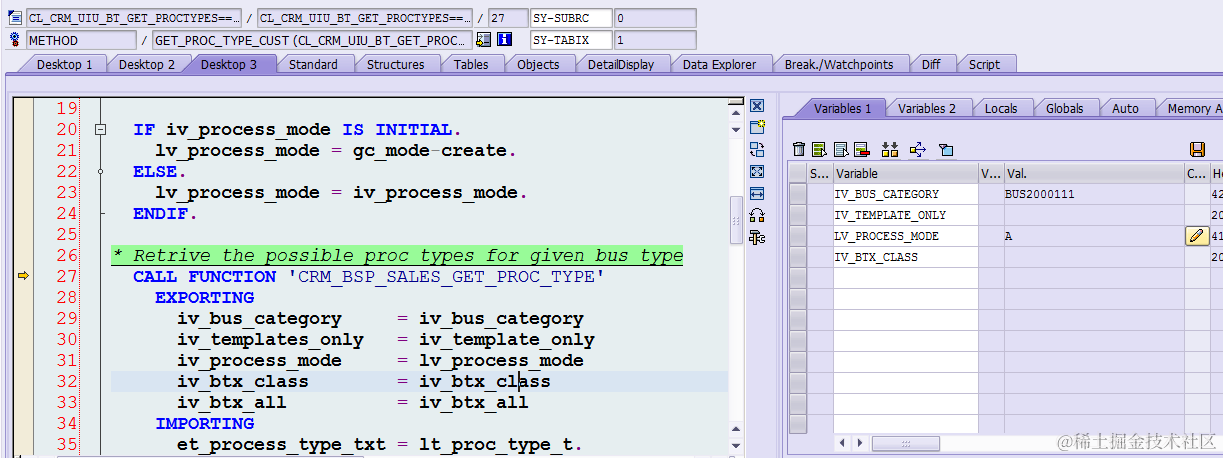The width and height of the screenshot is (1223, 458).
Task: Click the SY-TABIX value field showing 1
Action: [x=654, y=40]
